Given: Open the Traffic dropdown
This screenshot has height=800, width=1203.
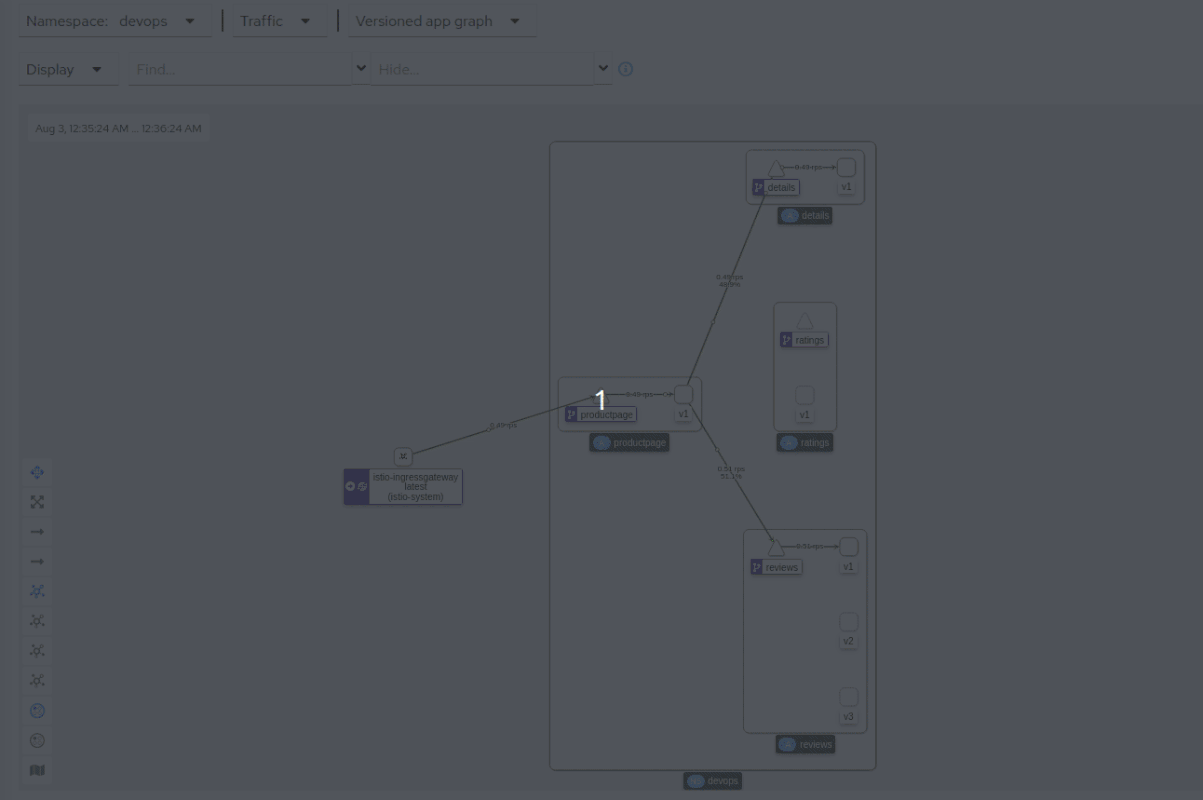Looking at the screenshot, I should click(279, 21).
